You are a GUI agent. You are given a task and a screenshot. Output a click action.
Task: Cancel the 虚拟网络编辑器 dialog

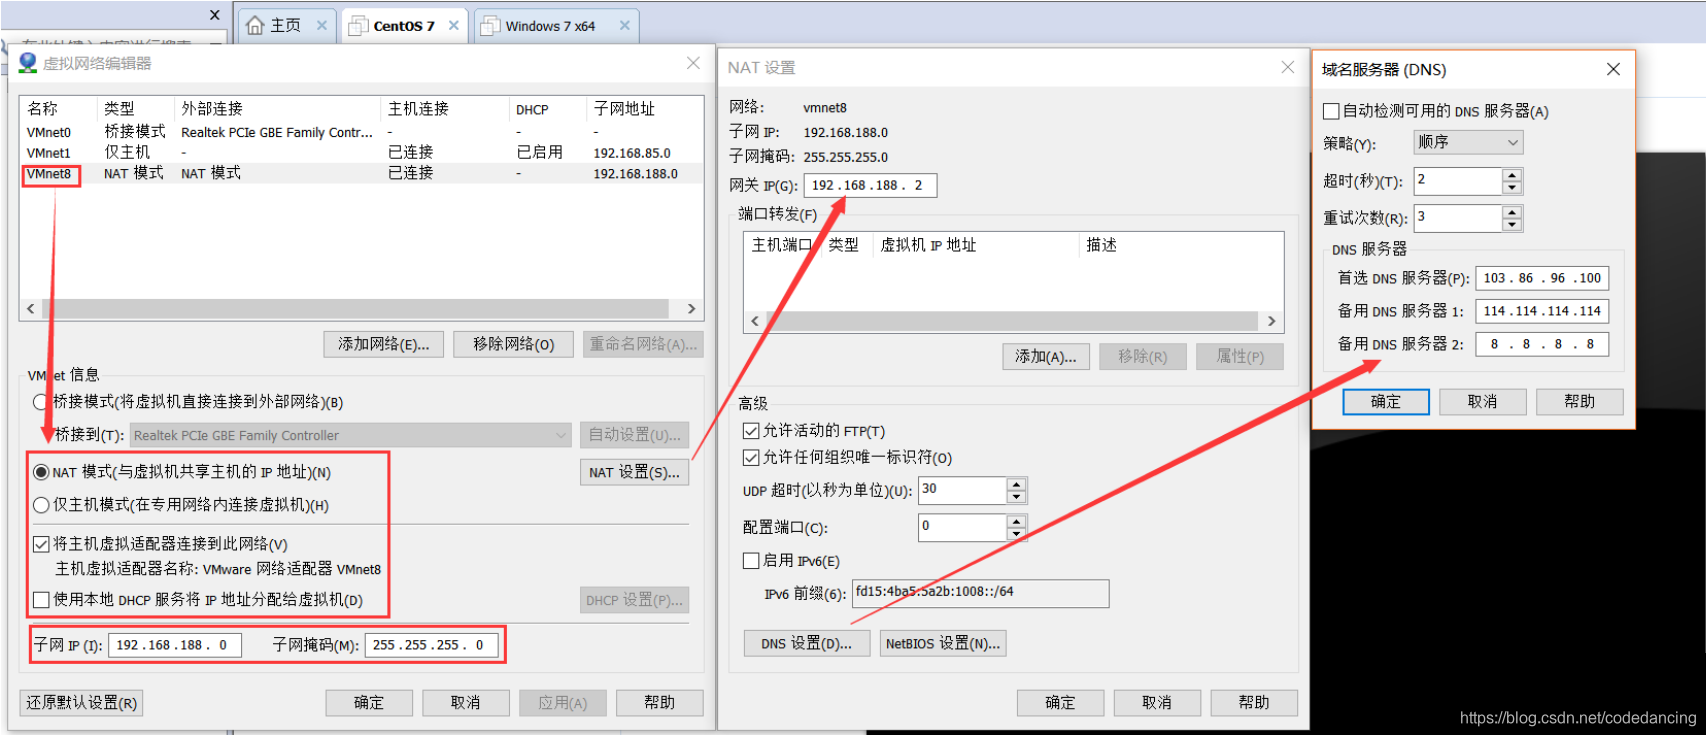[466, 703]
